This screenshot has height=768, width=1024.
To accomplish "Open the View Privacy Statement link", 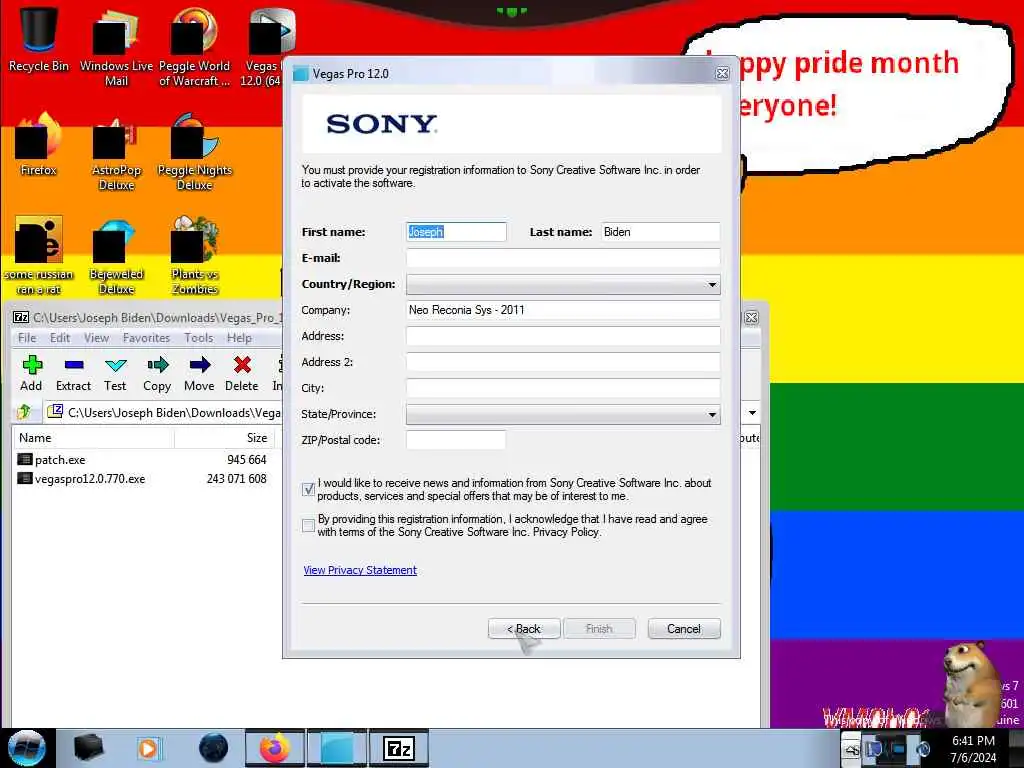I will coord(360,570).
